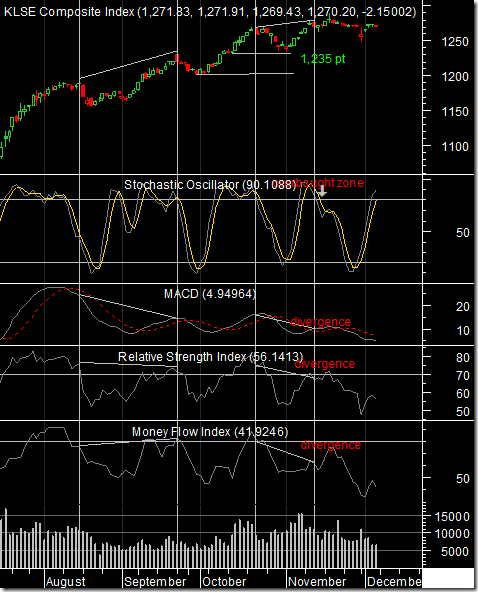Screen dimensions: 478x592
Task: Click the September label on time axis
Action: tap(155, 582)
